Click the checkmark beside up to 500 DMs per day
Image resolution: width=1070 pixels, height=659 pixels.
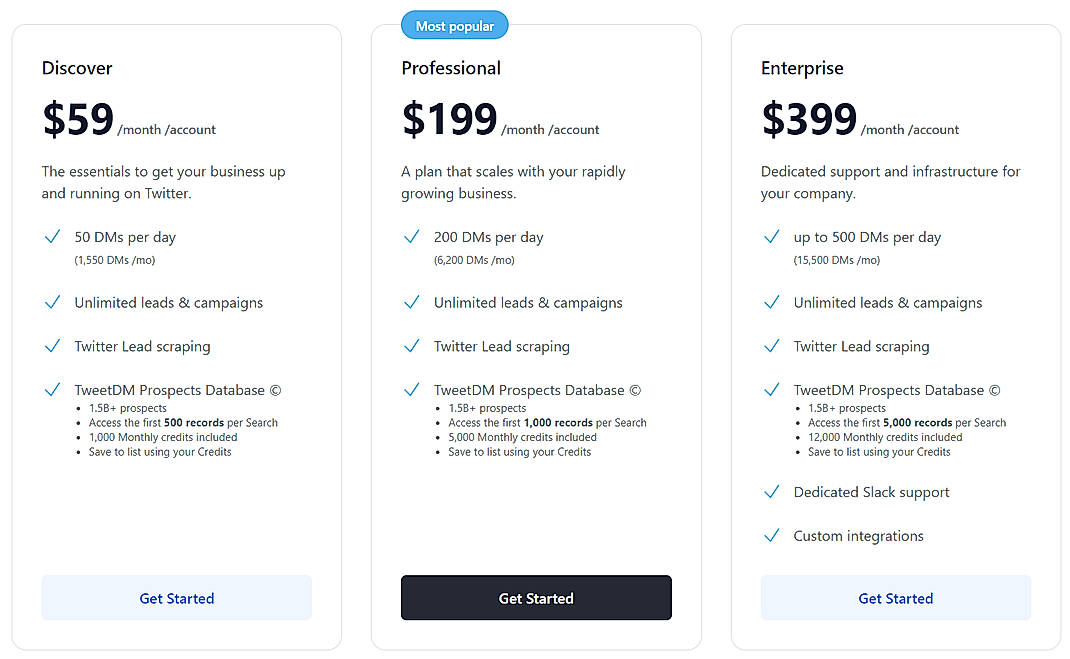(x=771, y=237)
